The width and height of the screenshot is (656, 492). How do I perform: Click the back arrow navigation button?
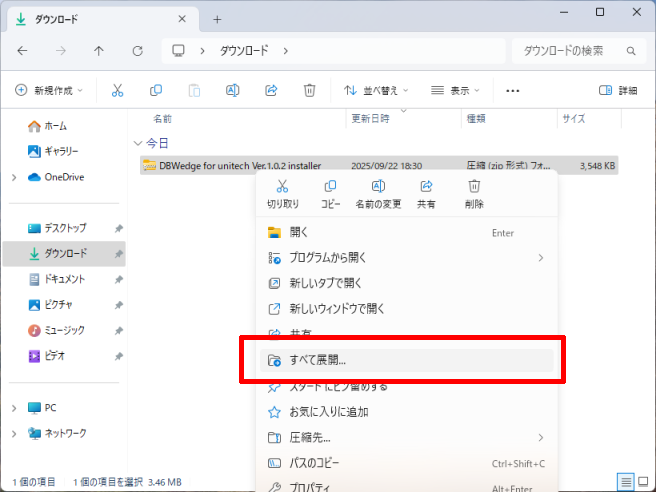[x=22, y=51]
